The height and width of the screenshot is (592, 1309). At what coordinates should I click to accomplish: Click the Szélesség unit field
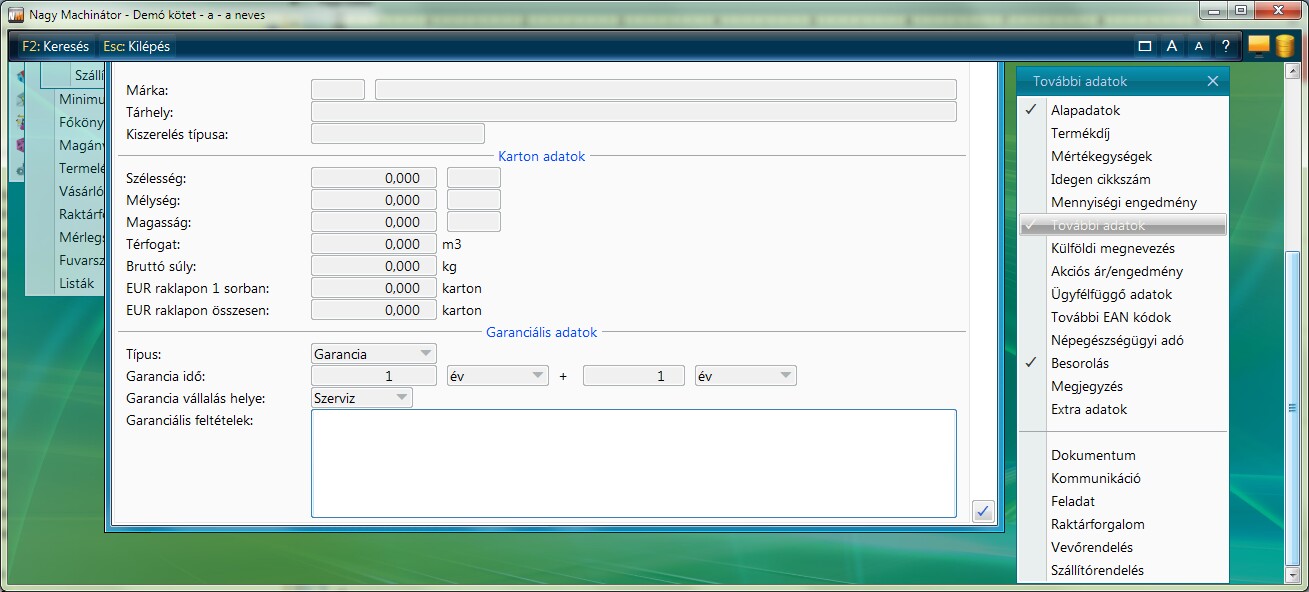click(x=474, y=178)
